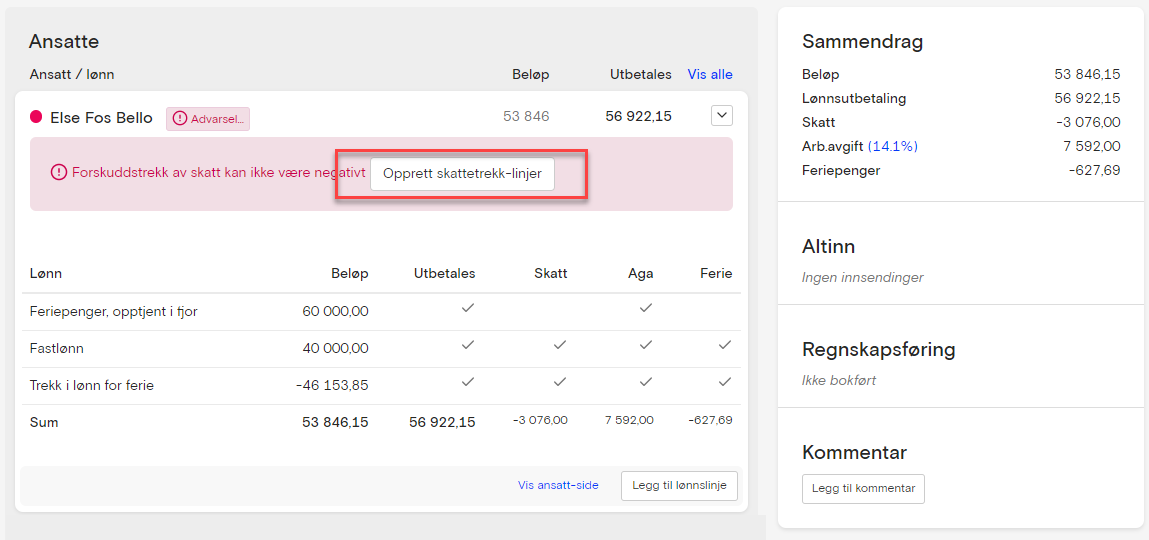Click Ferie column header
Screen dimensions: 1149x540
(x=715, y=273)
